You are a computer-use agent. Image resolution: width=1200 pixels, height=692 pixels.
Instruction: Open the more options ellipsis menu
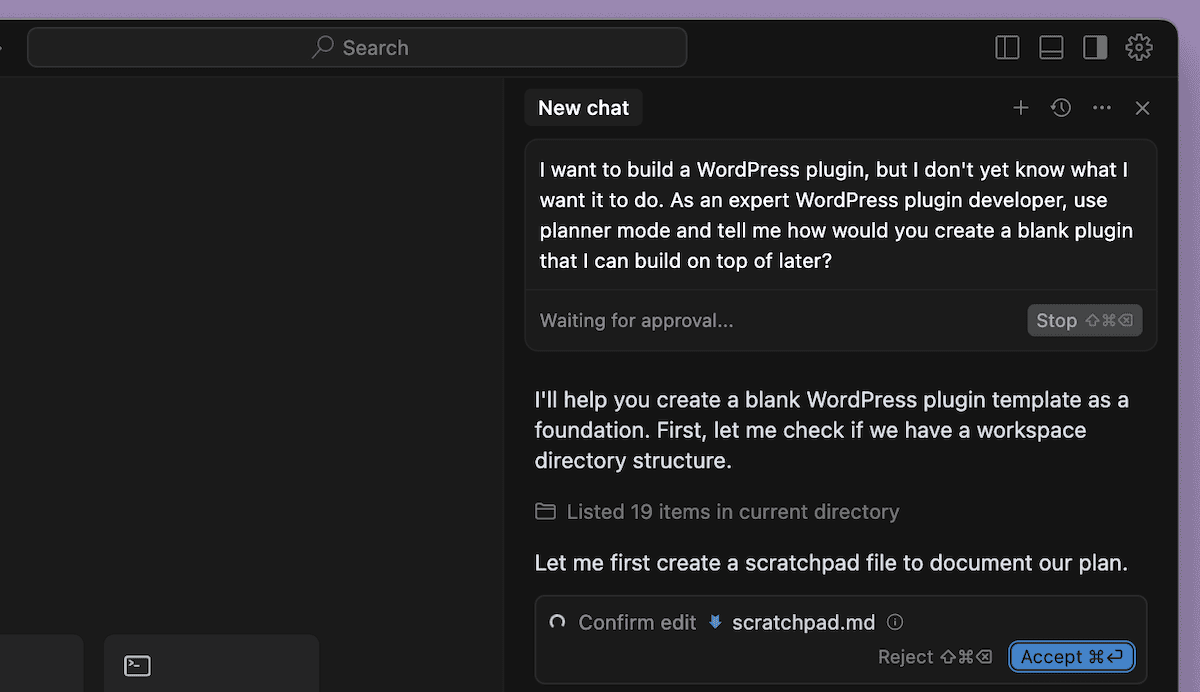click(1102, 108)
